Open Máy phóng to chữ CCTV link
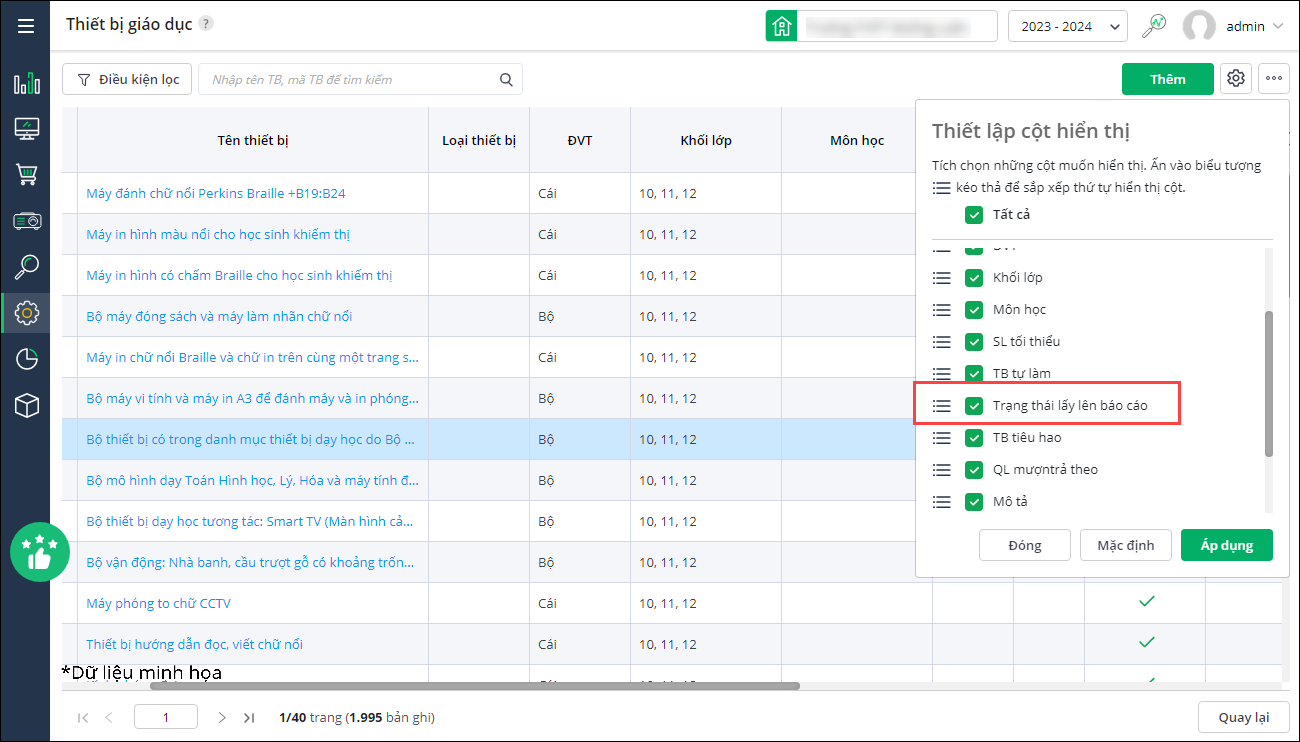This screenshot has height=742, width=1300. point(159,603)
